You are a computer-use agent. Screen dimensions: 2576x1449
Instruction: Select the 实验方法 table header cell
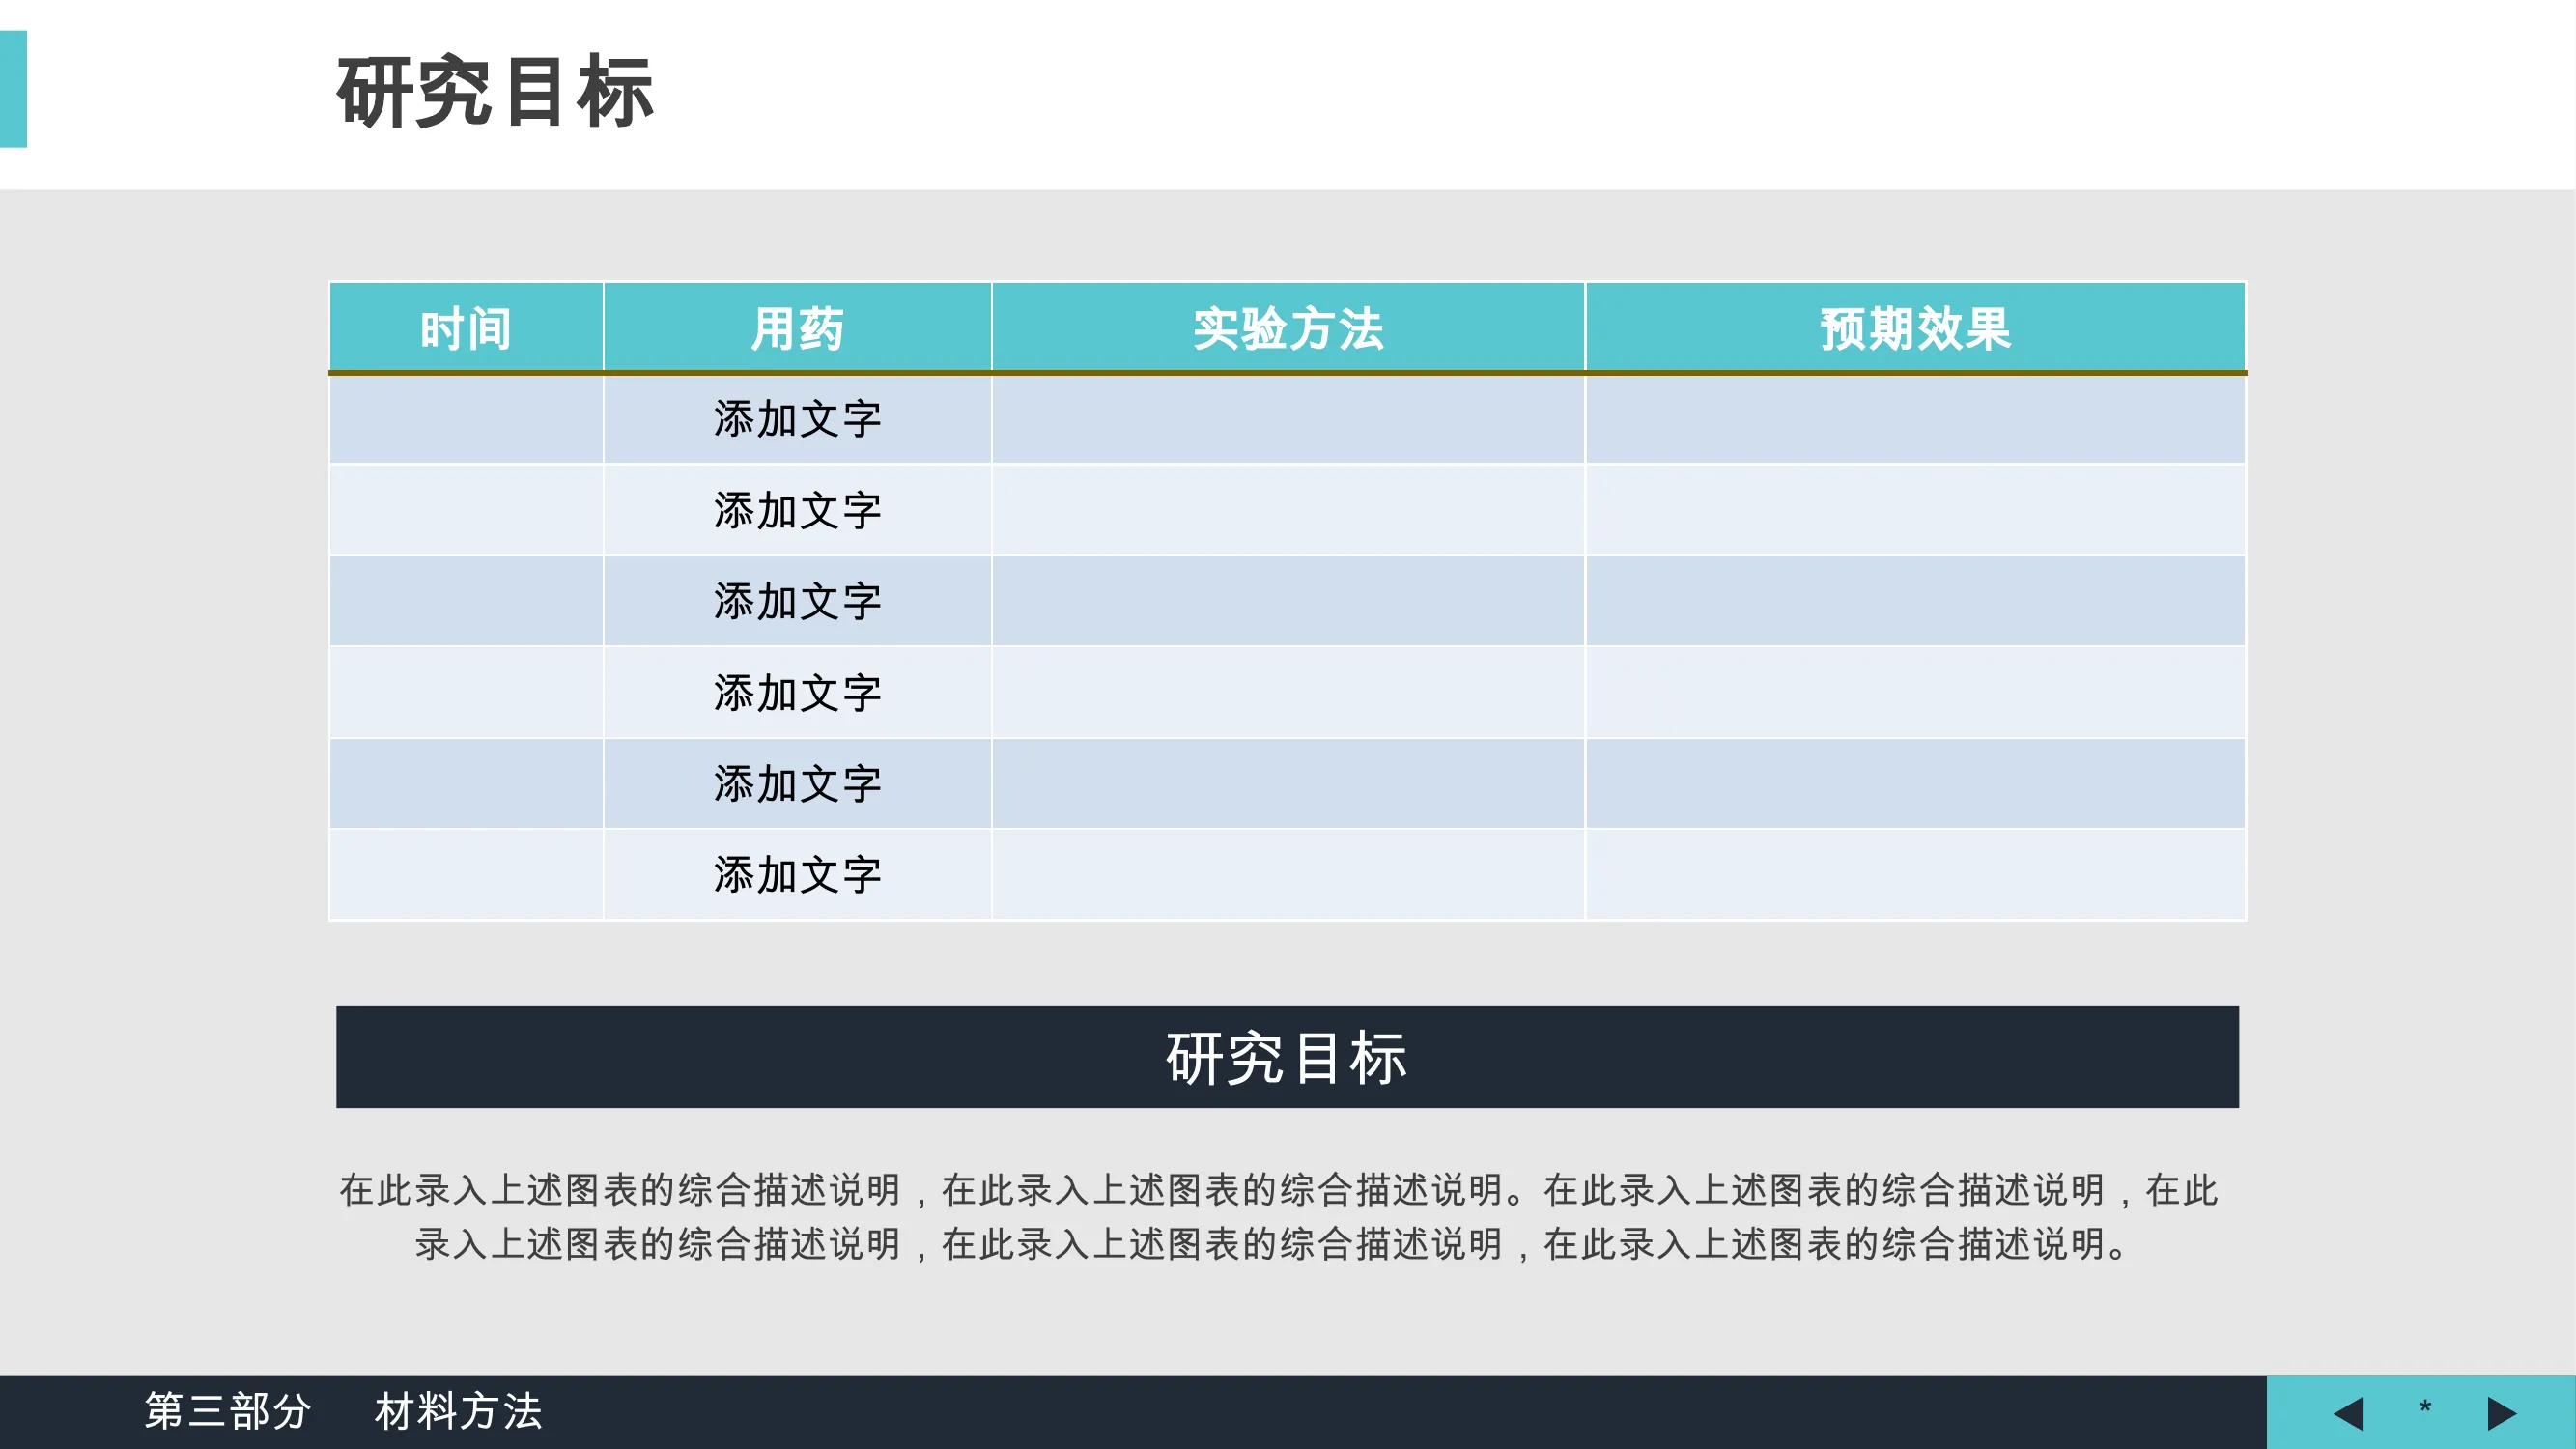coord(1287,328)
